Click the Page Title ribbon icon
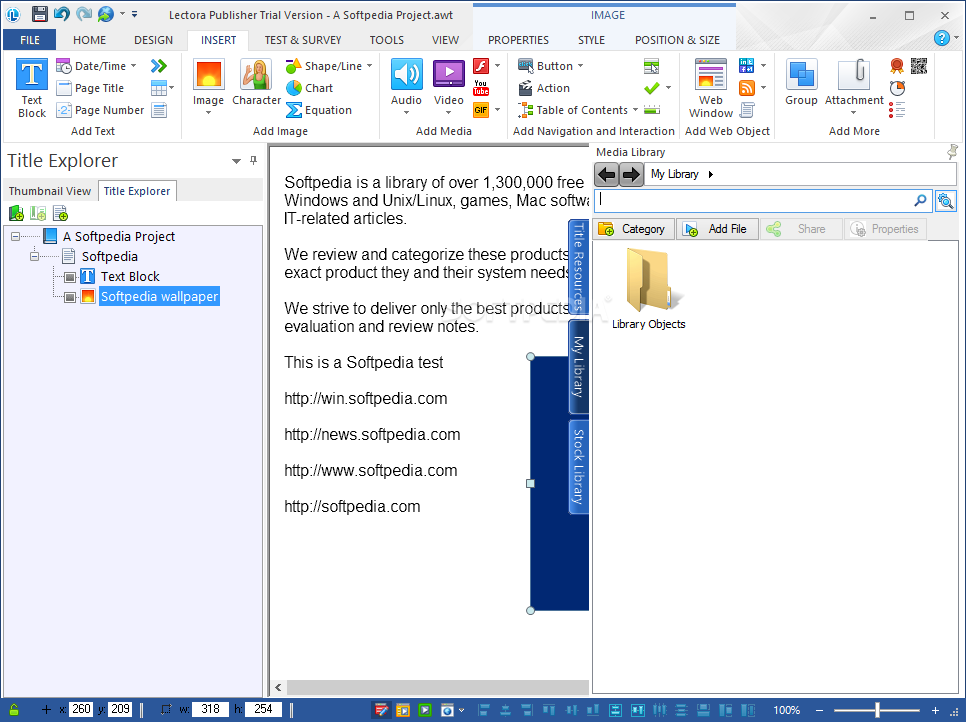The height and width of the screenshot is (722, 966). [x=63, y=88]
